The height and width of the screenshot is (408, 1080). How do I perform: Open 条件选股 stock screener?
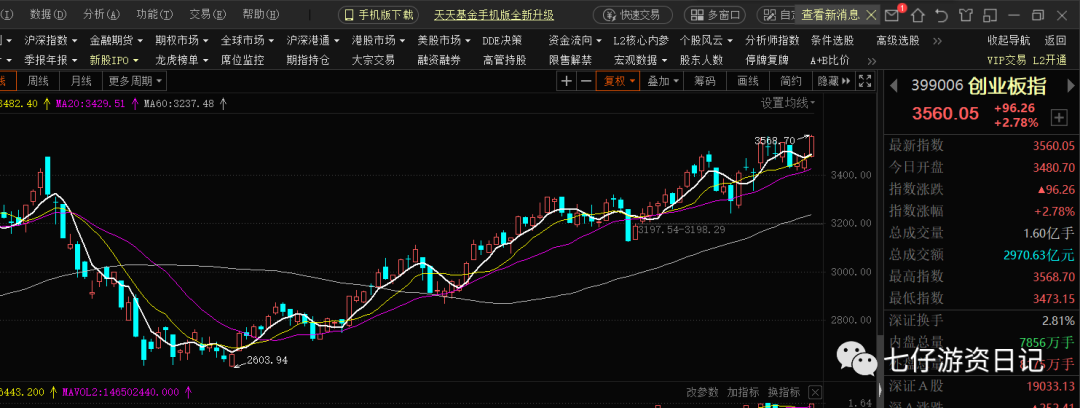832,41
